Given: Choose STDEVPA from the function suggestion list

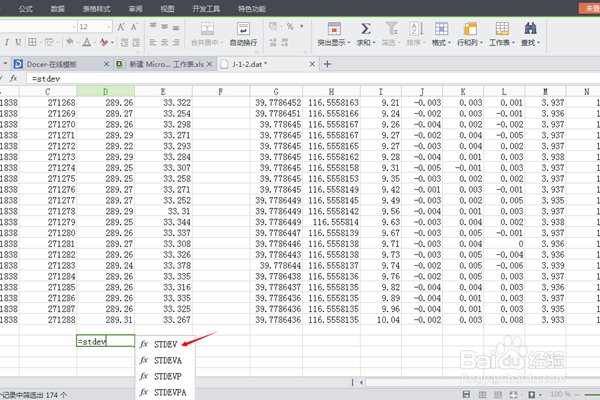Looking at the screenshot, I should (165, 392).
